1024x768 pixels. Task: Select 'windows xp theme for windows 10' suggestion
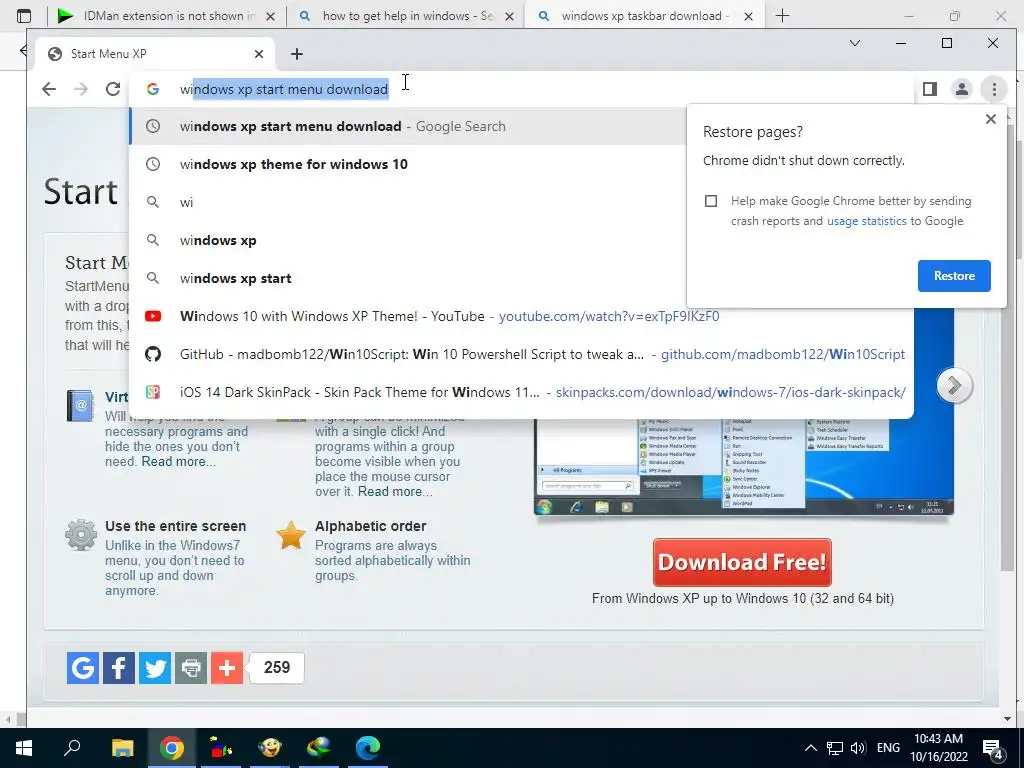tap(408, 165)
